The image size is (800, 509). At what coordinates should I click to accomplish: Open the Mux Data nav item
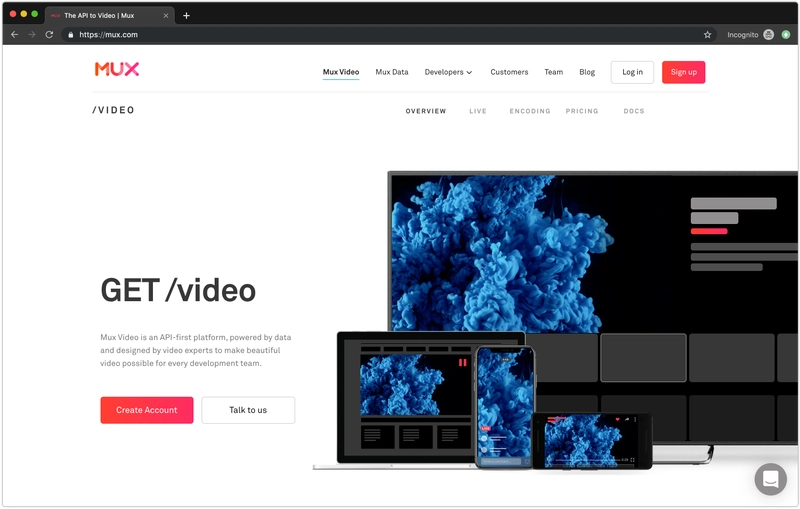tap(392, 72)
